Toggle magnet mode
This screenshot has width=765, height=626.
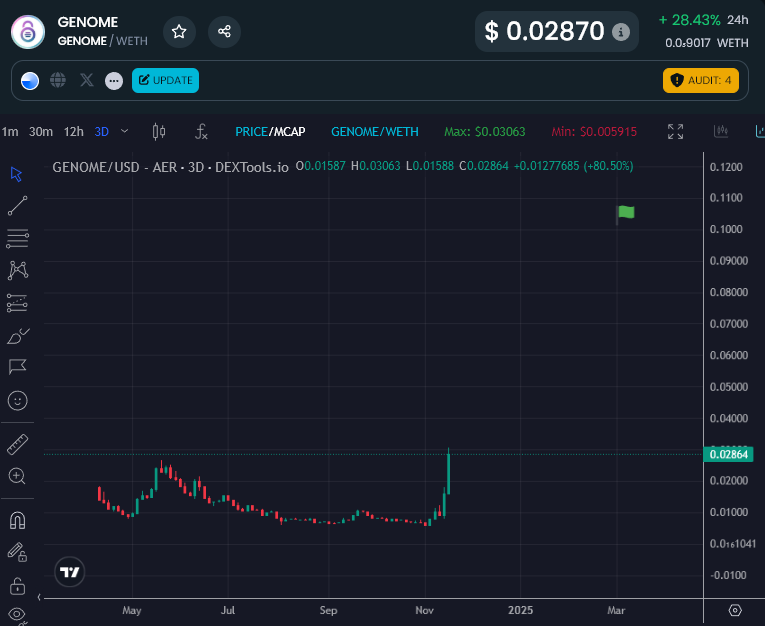tap(18, 521)
